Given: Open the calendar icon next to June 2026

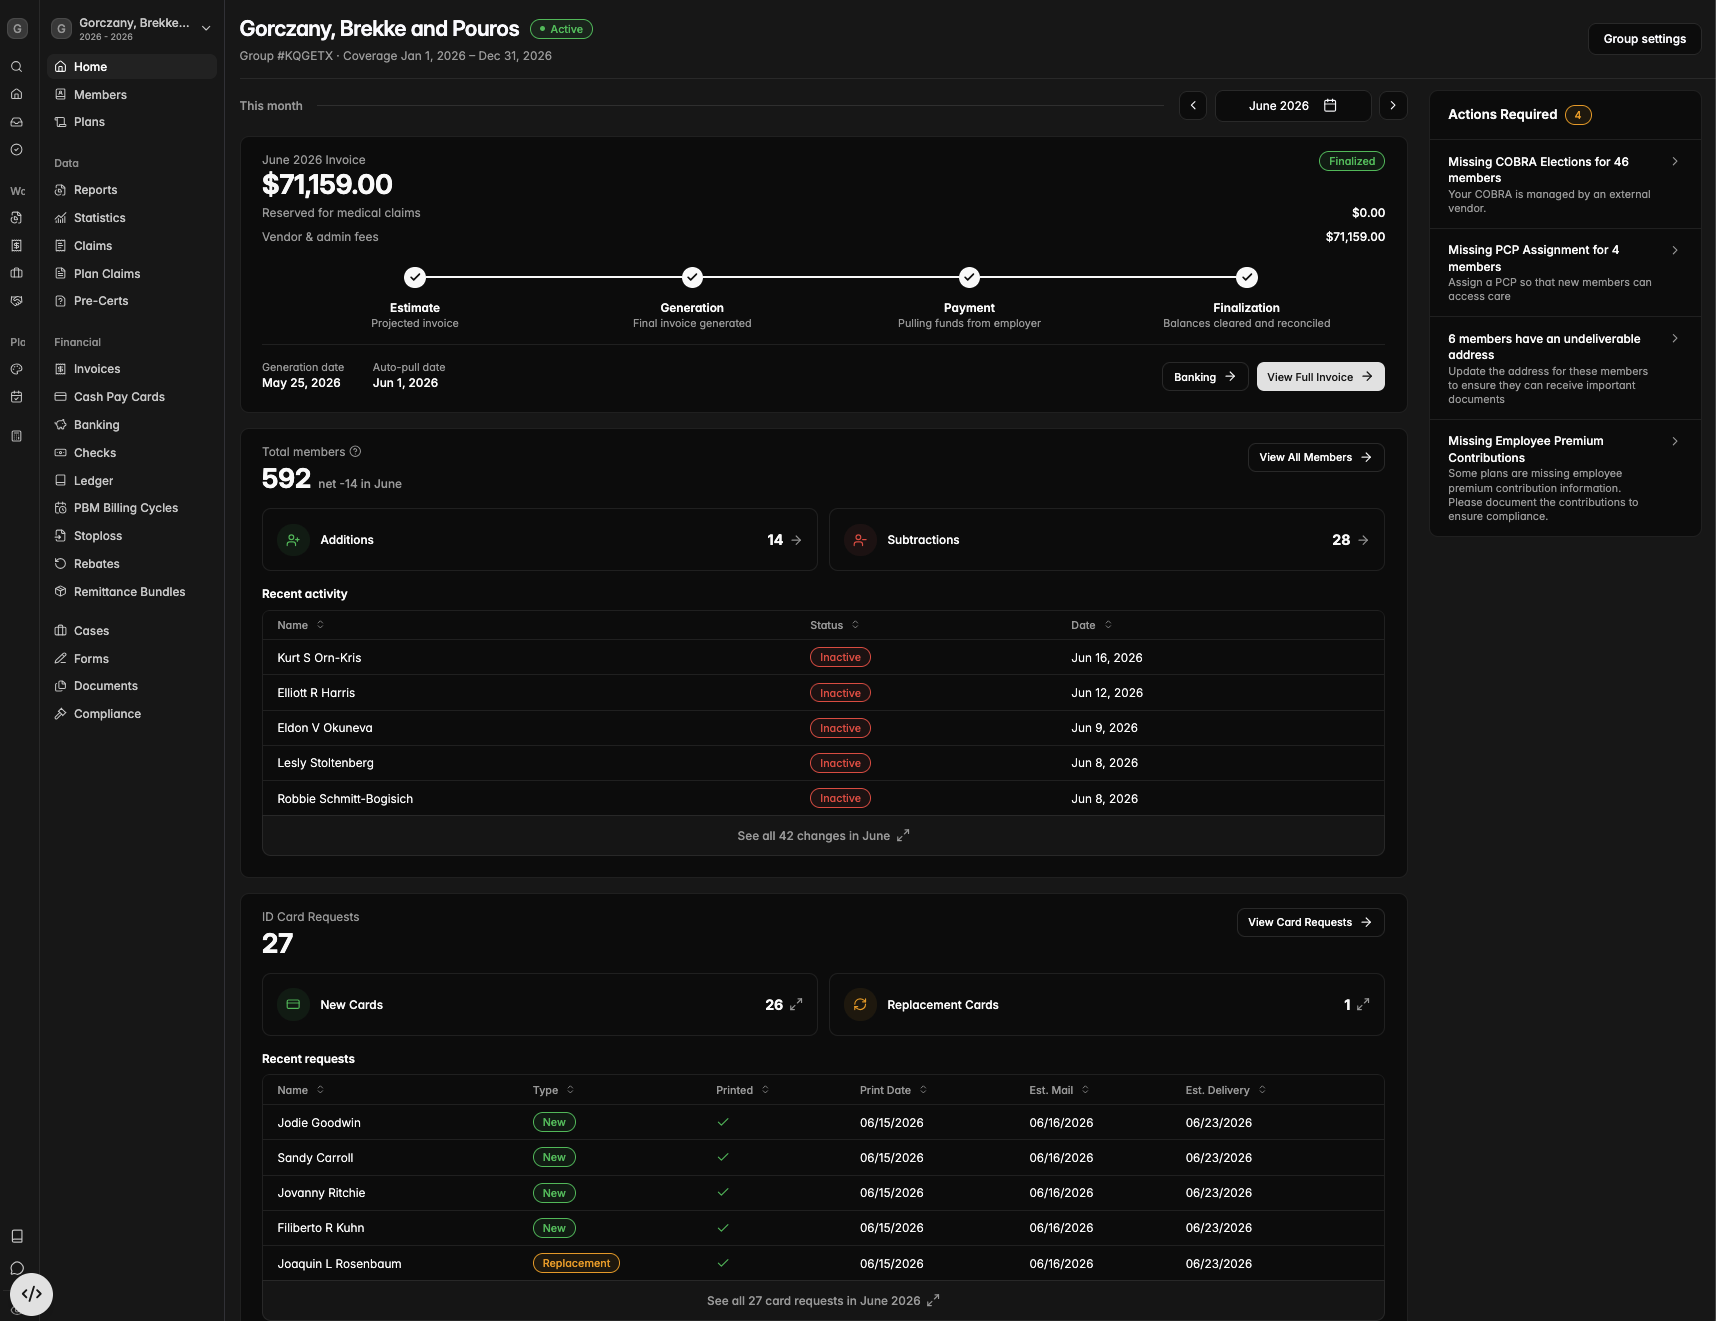Looking at the screenshot, I should 1330,106.
